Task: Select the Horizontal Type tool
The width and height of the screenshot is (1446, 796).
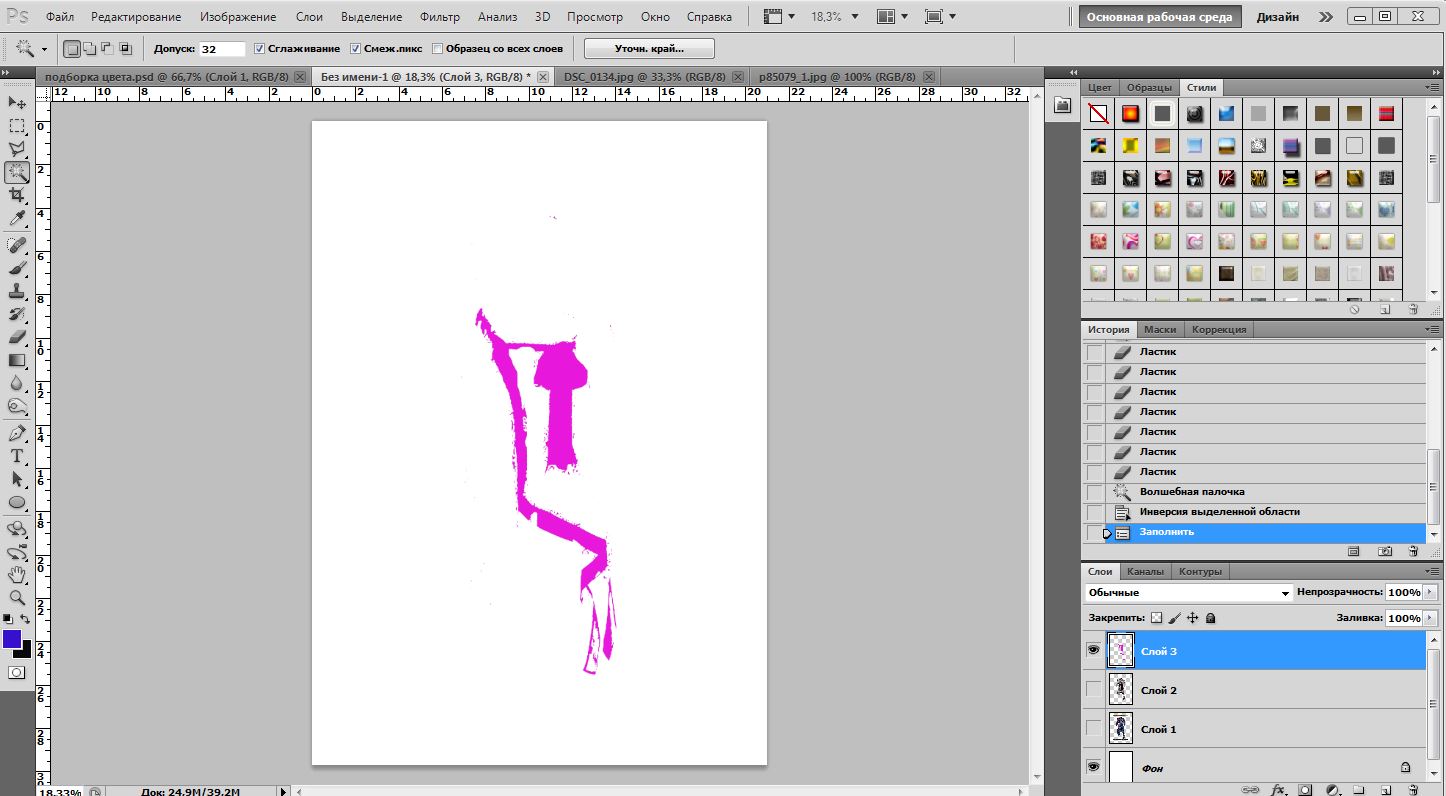Action: pos(17,456)
